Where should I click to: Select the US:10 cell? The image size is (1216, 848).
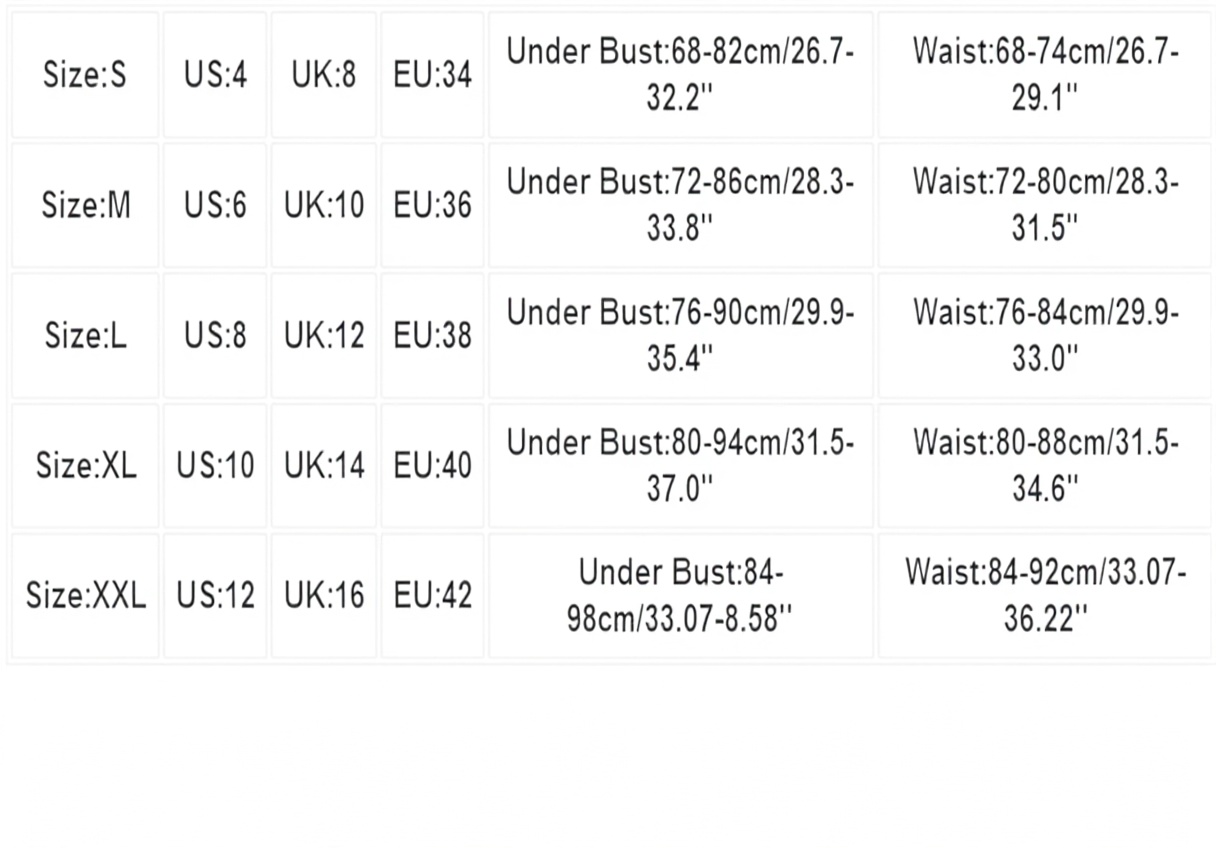pyautogui.click(x=215, y=465)
